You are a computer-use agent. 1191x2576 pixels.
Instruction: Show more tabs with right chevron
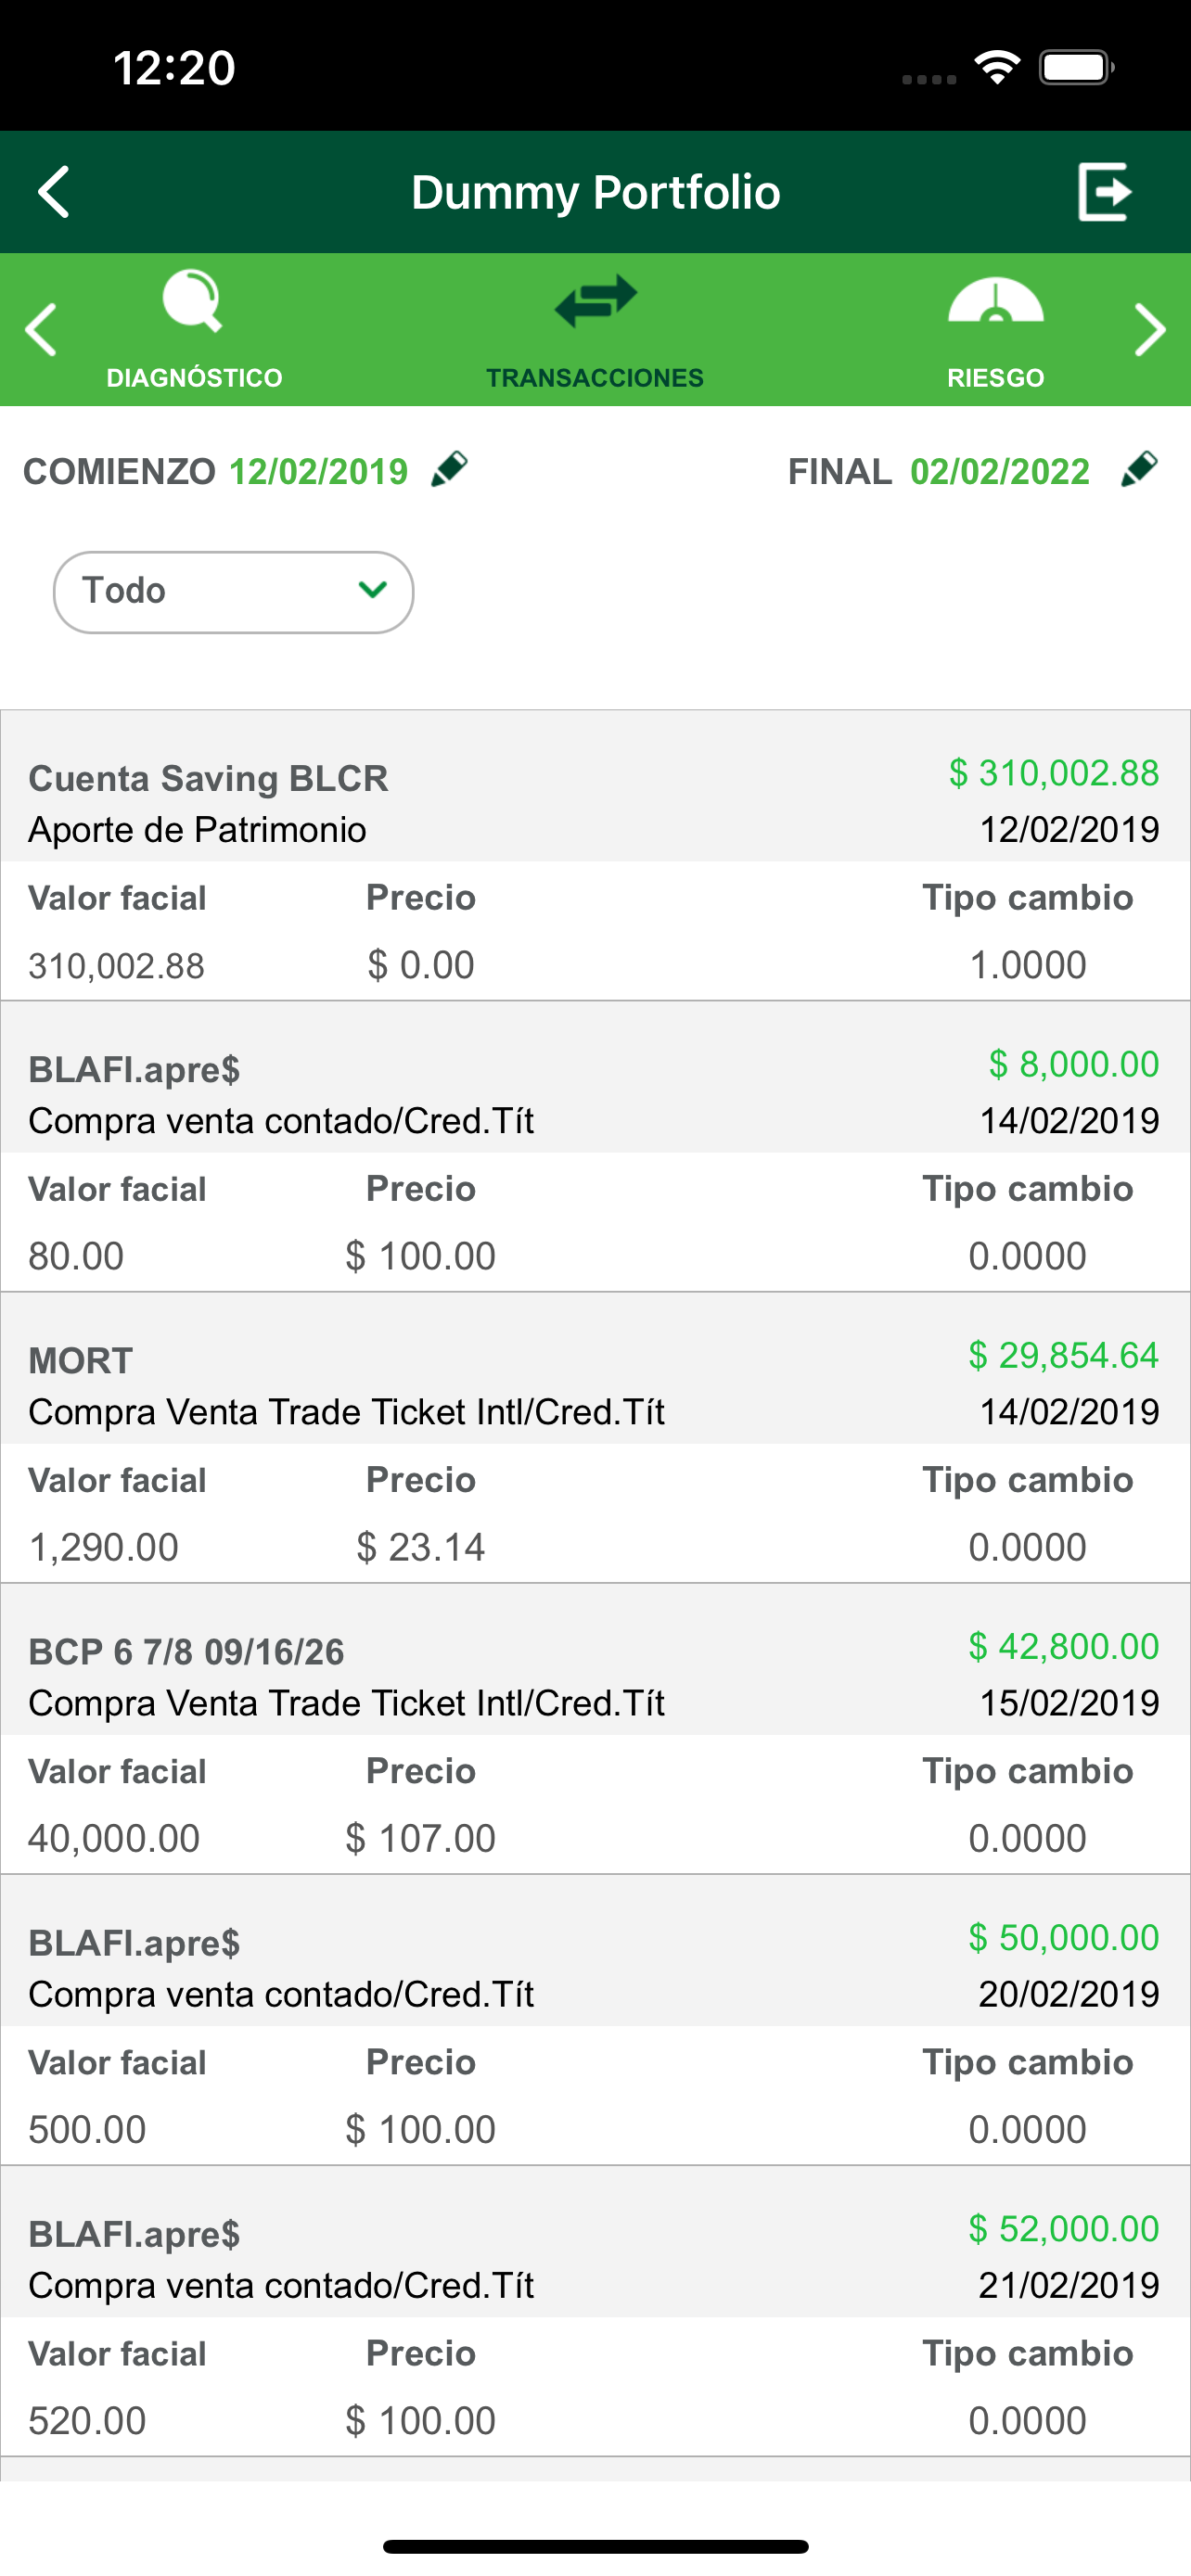pos(1150,330)
